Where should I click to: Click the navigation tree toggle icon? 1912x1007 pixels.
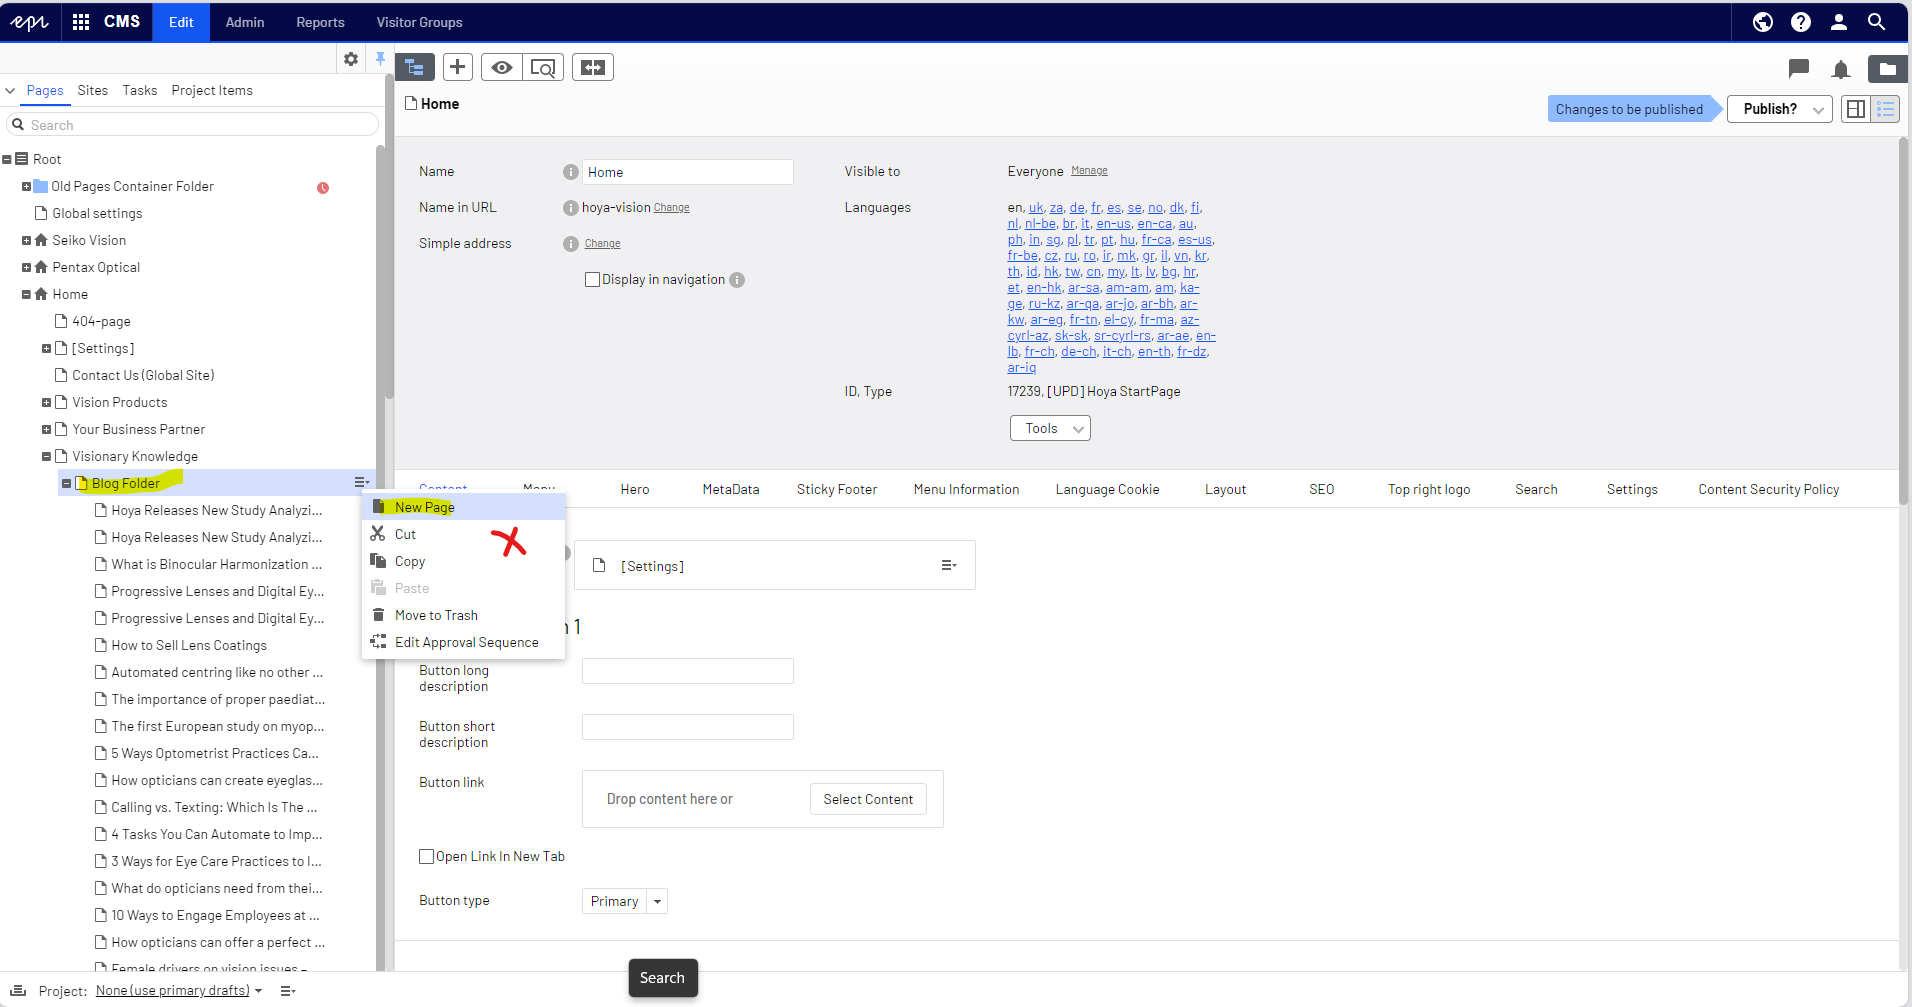pos(415,67)
